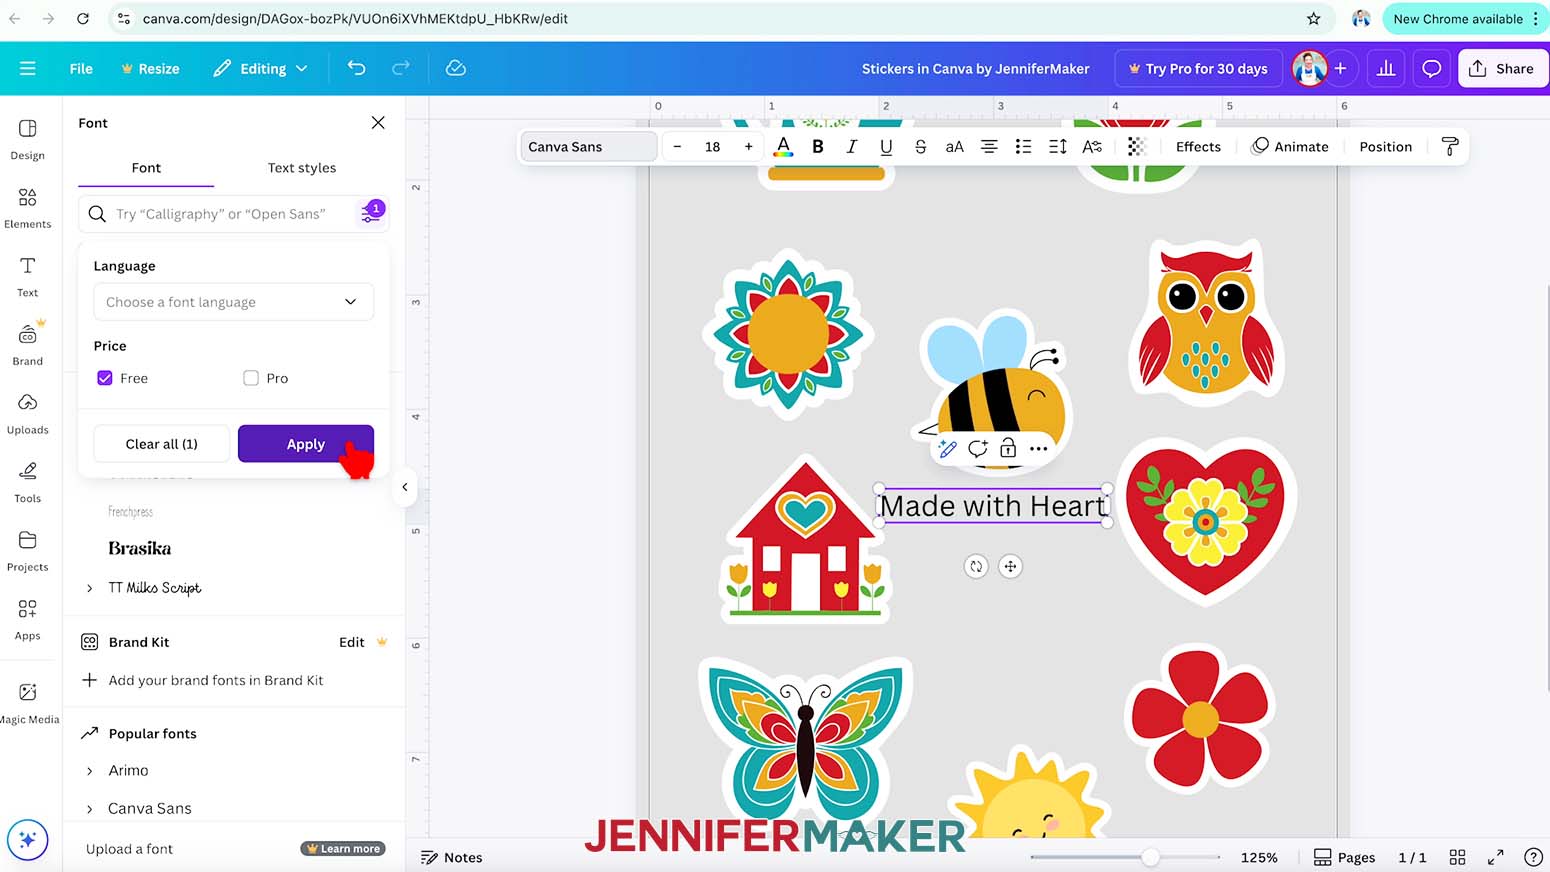Decrease font size with minus button
This screenshot has height=872, width=1550.
tap(677, 147)
